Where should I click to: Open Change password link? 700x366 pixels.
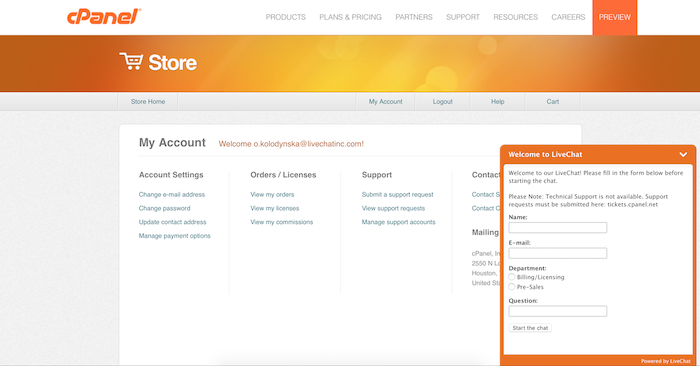(164, 208)
